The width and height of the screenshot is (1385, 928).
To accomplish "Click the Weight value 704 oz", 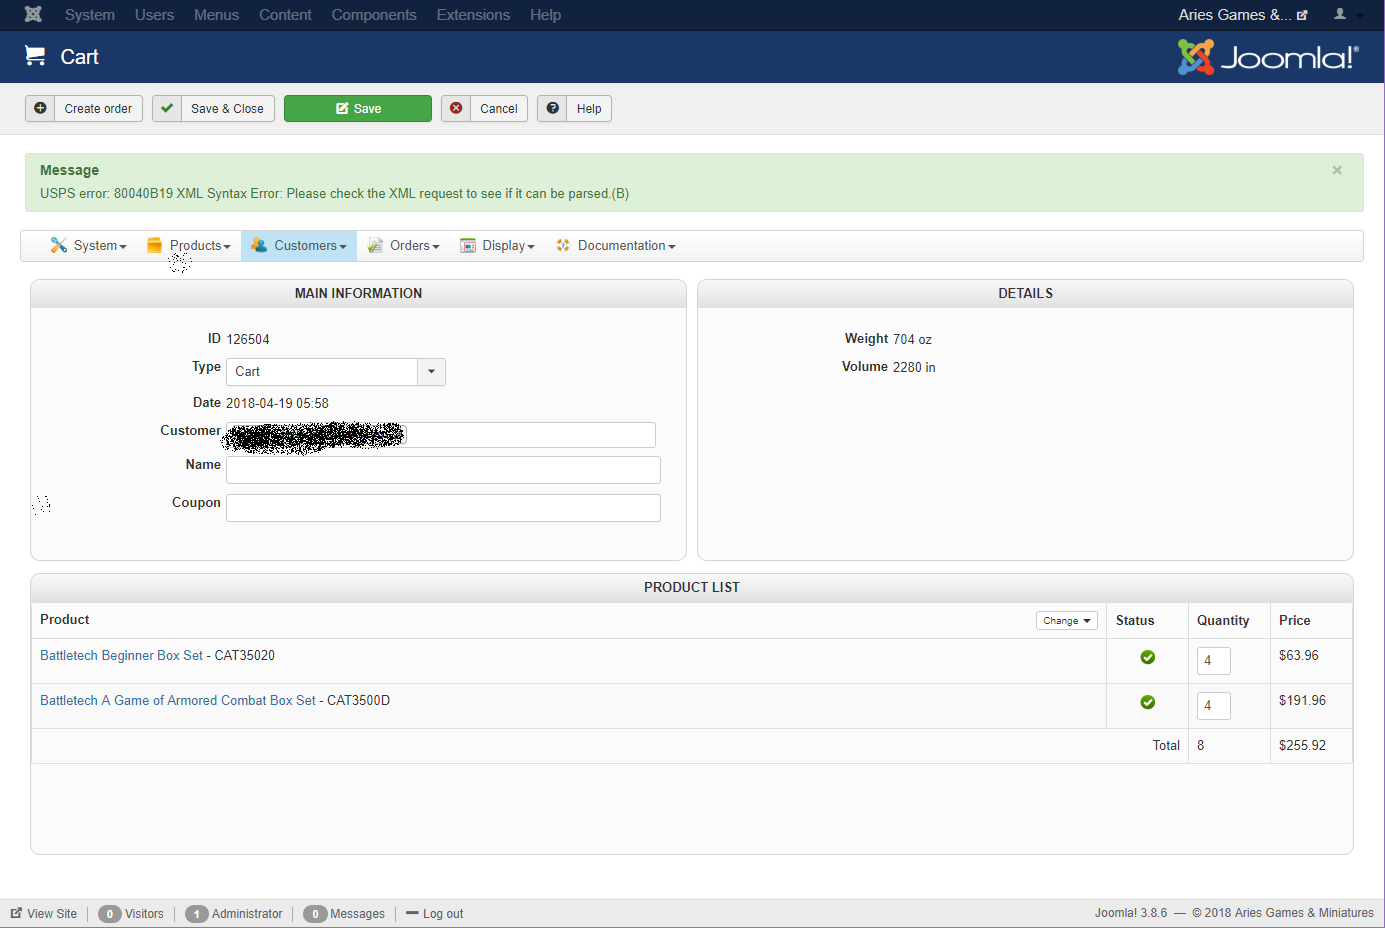I will [912, 340].
